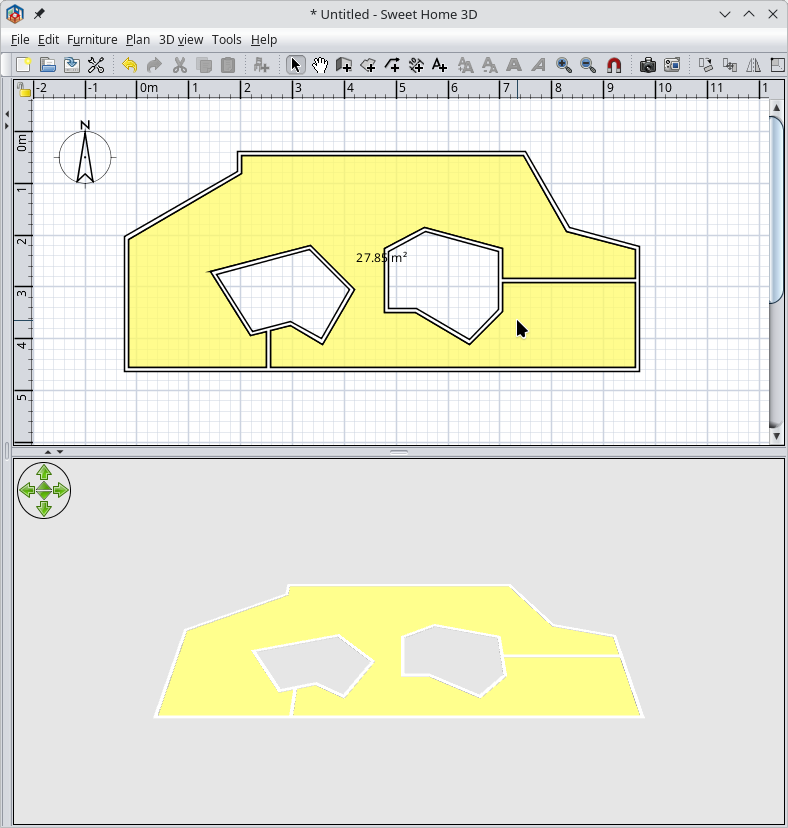Add furniture to home icon
The width and height of the screenshot is (788, 828).
[x=261, y=65]
